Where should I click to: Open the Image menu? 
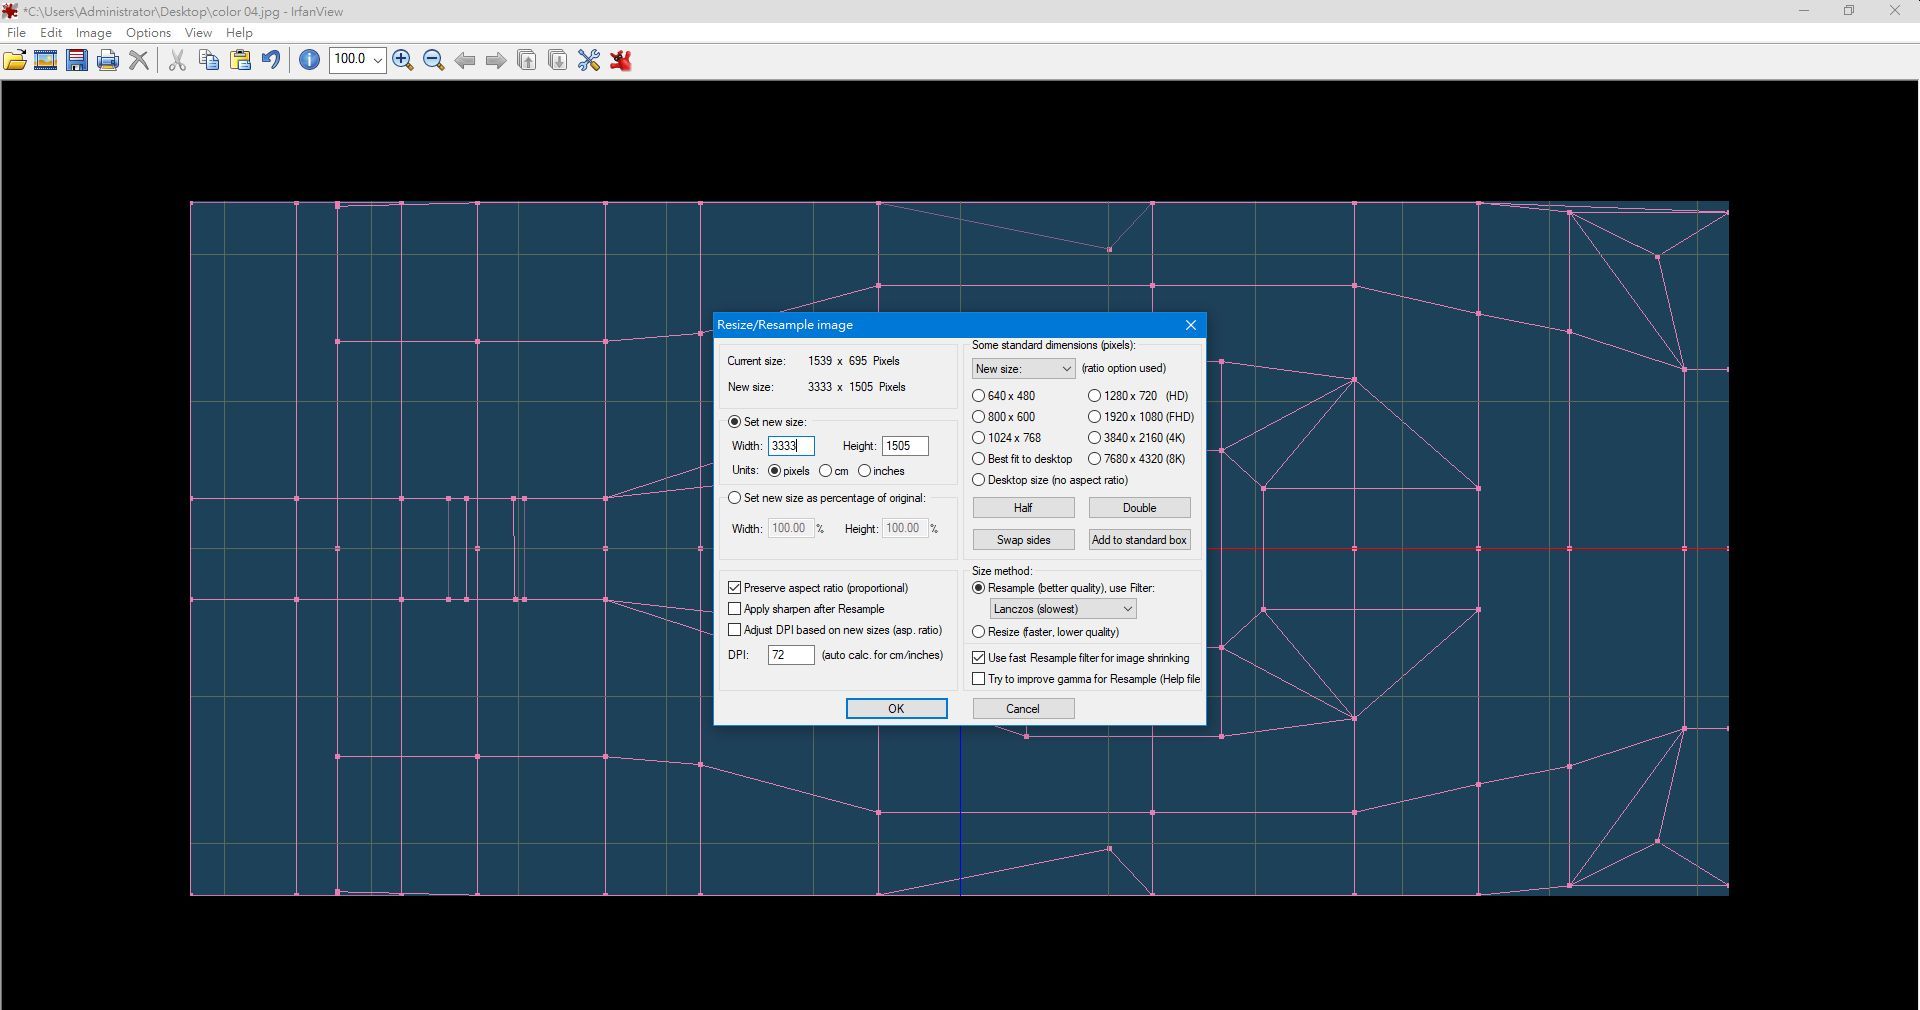(93, 33)
